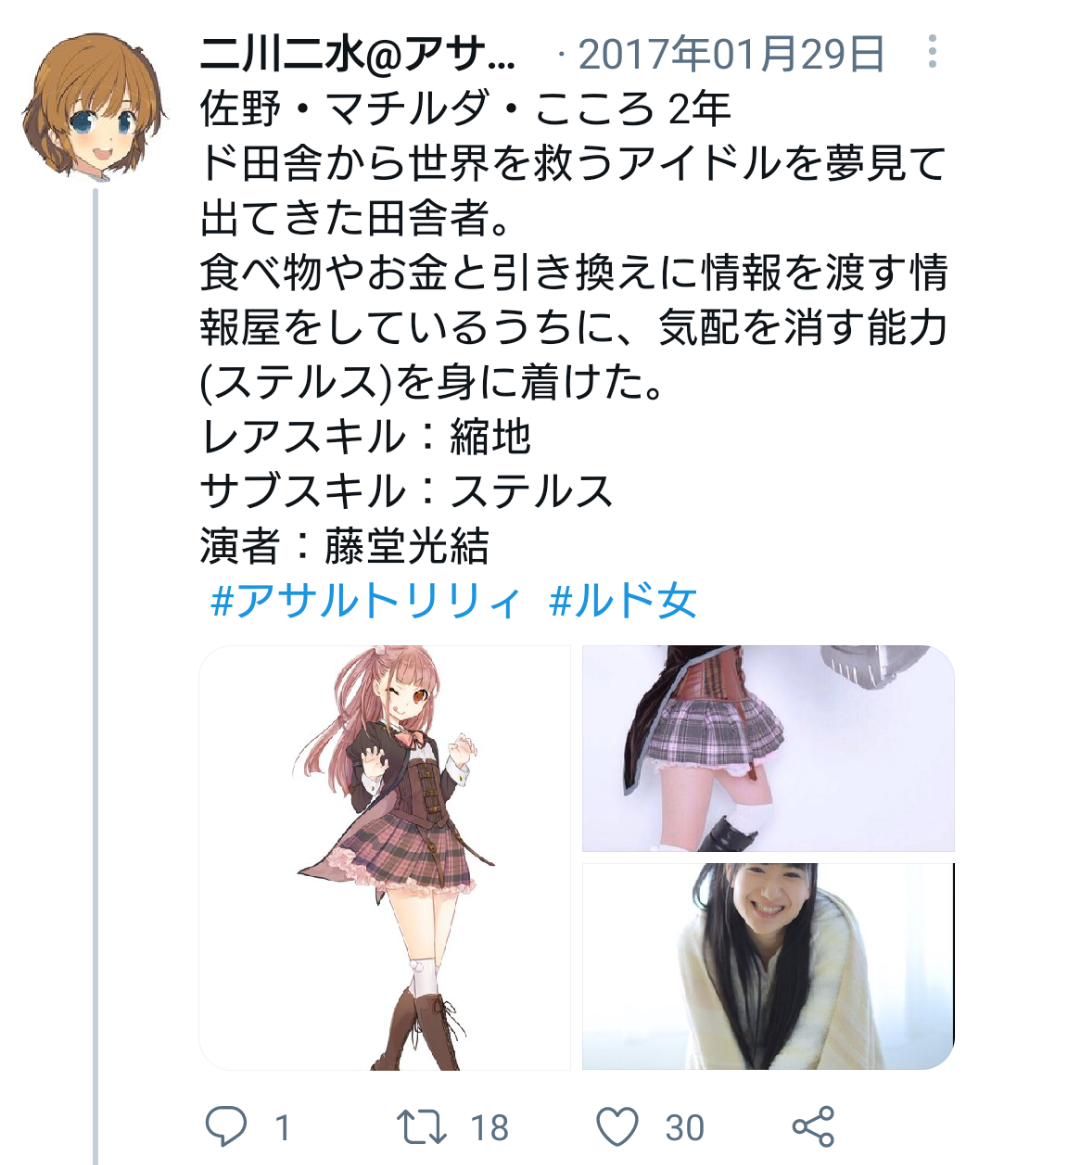The width and height of the screenshot is (1080, 1165).
Task: Open the author's anime avatar profile
Action: click(94, 105)
